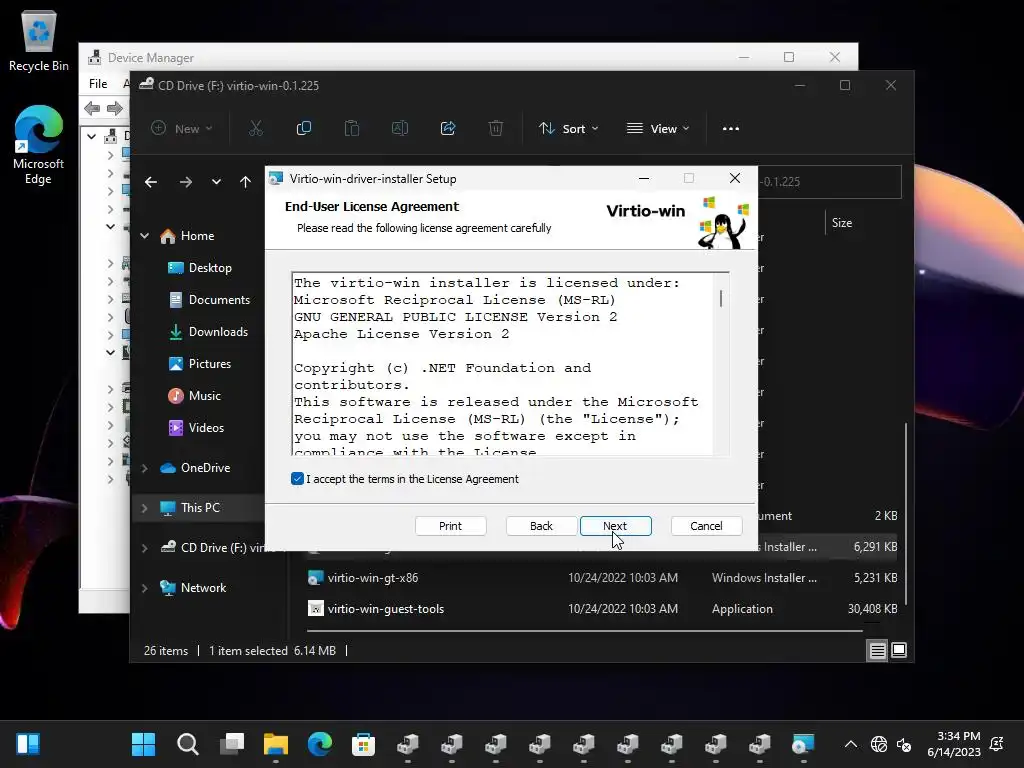This screenshot has width=1024, height=768.
Task: Click the Explorer file list vertical scrollbar
Action: click(906, 514)
